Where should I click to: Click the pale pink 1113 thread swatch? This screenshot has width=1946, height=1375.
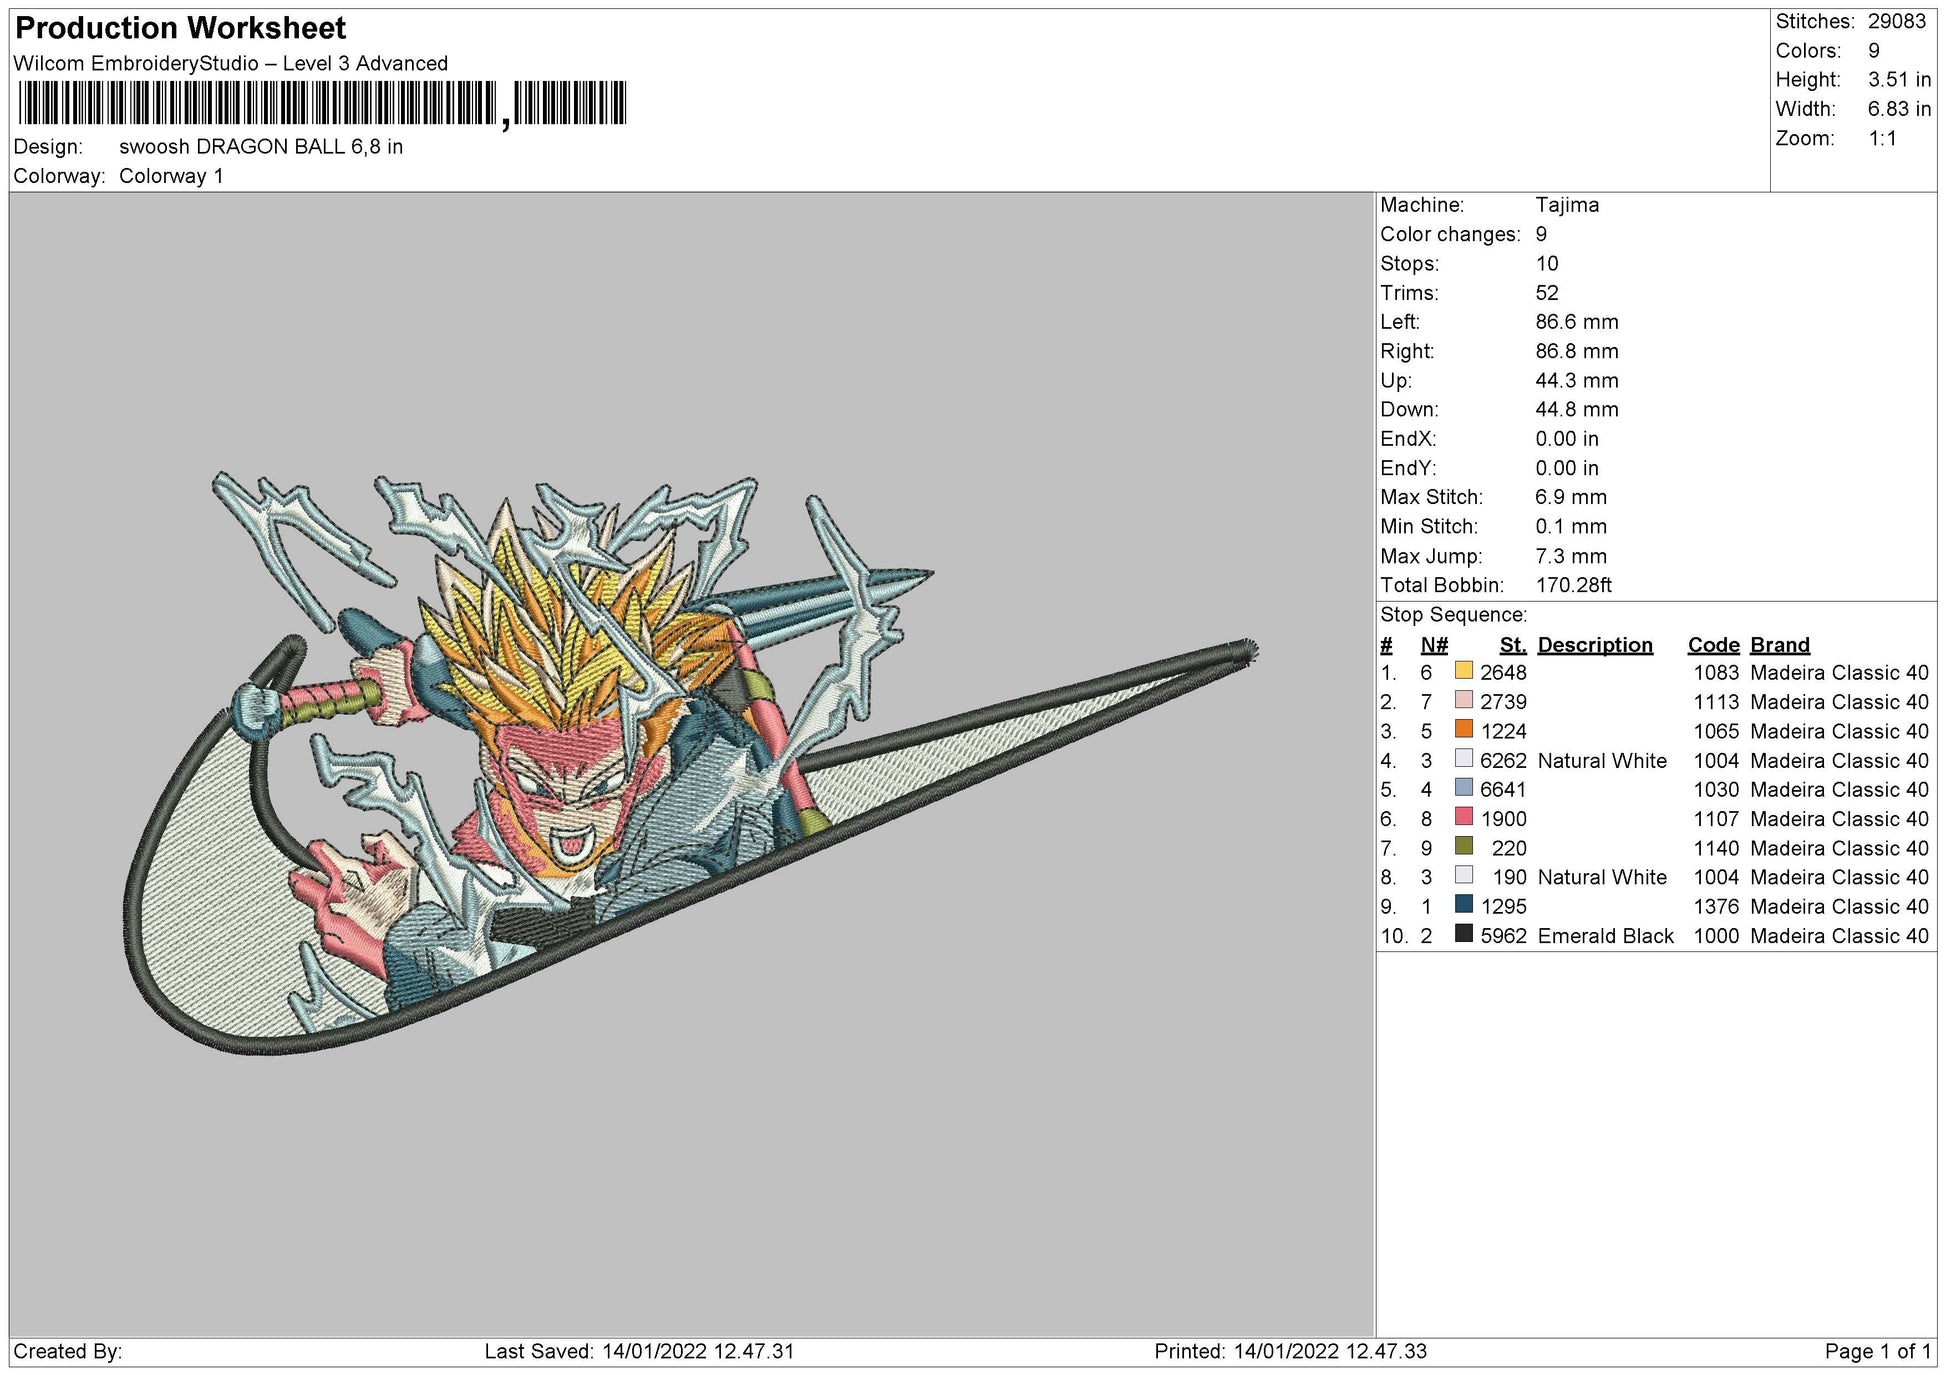point(1463,700)
